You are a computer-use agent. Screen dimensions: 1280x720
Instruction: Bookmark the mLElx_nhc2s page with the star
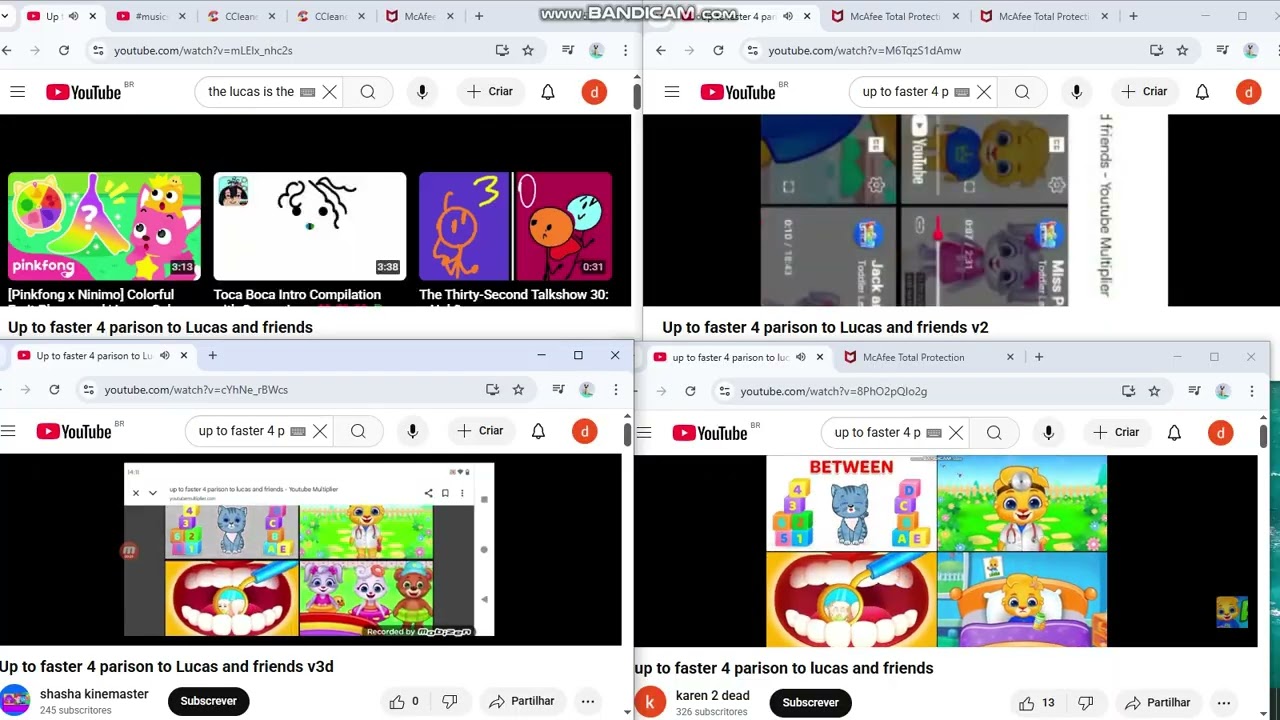pos(528,50)
